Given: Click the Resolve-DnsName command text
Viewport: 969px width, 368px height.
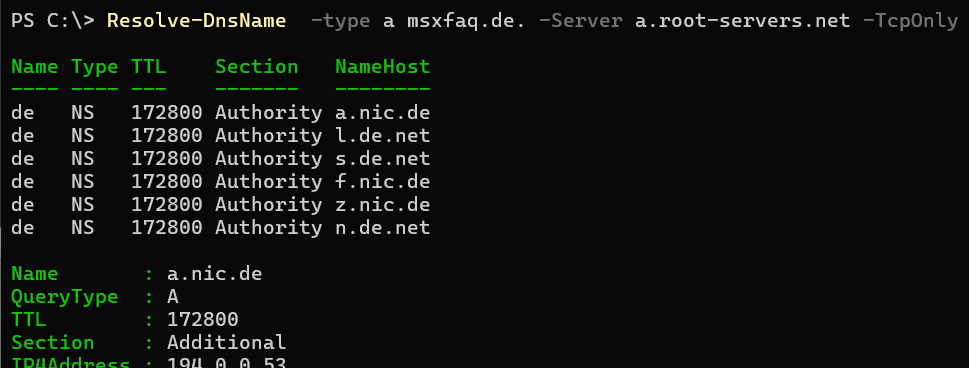Looking at the screenshot, I should (x=197, y=21).
